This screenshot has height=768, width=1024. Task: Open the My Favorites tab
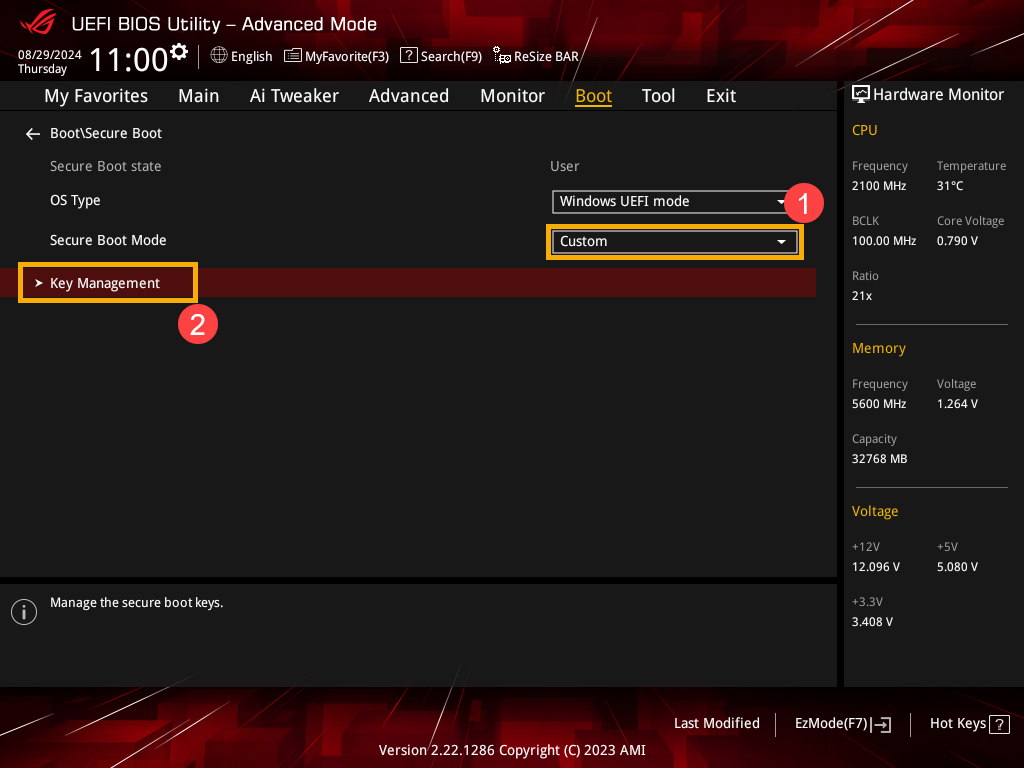96,96
